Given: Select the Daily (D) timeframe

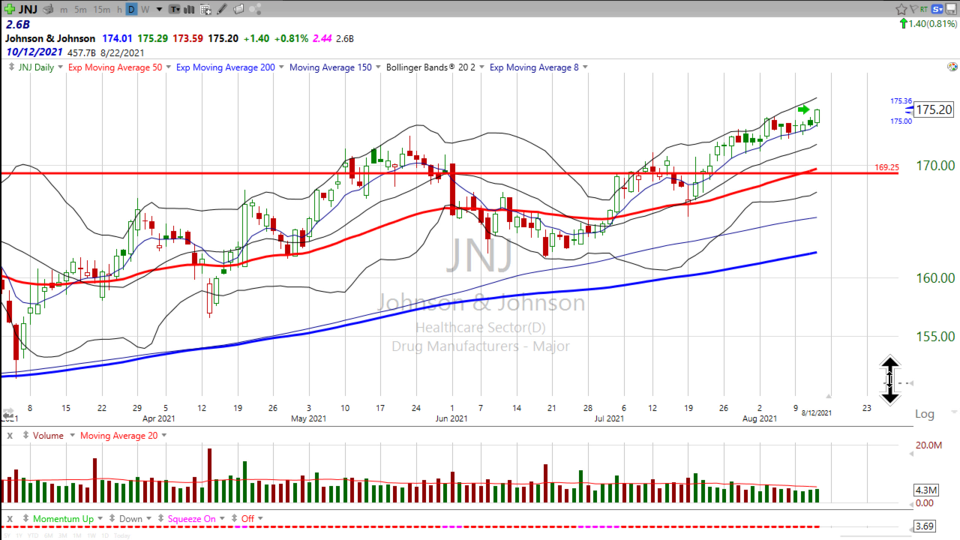Looking at the screenshot, I should click(x=132, y=9).
